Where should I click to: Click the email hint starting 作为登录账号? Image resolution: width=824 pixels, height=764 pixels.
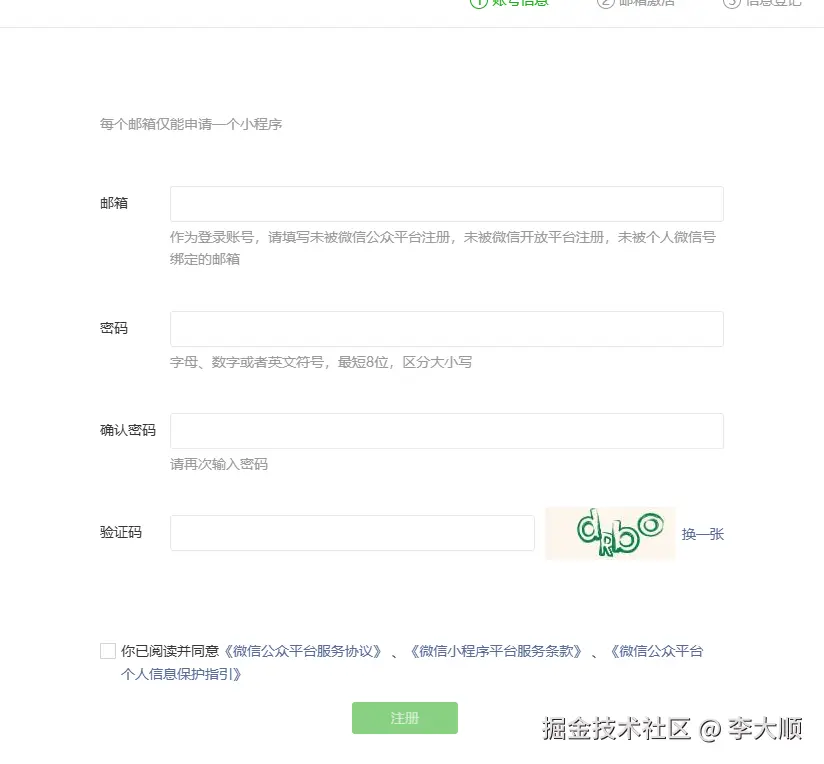[x=442, y=248]
